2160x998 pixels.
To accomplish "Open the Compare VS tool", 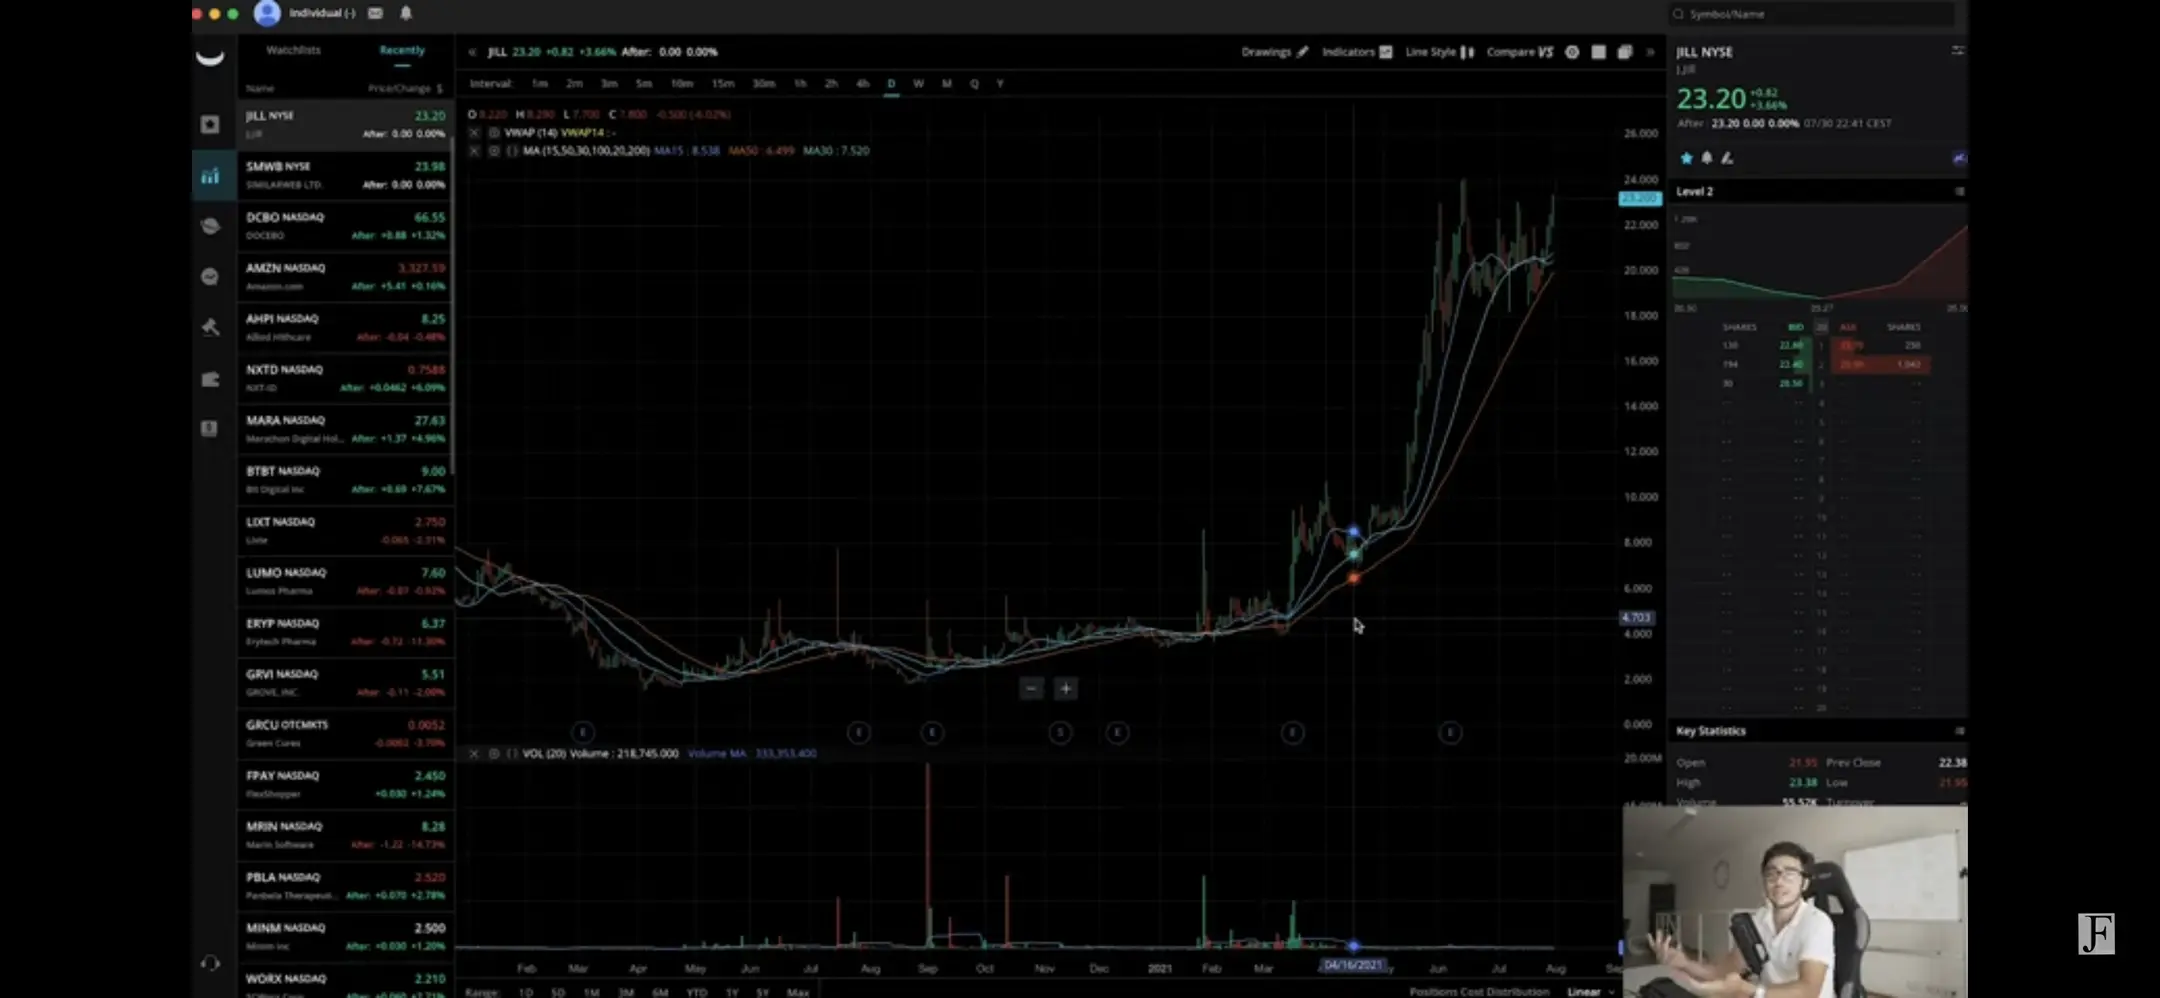I will (x=1520, y=52).
